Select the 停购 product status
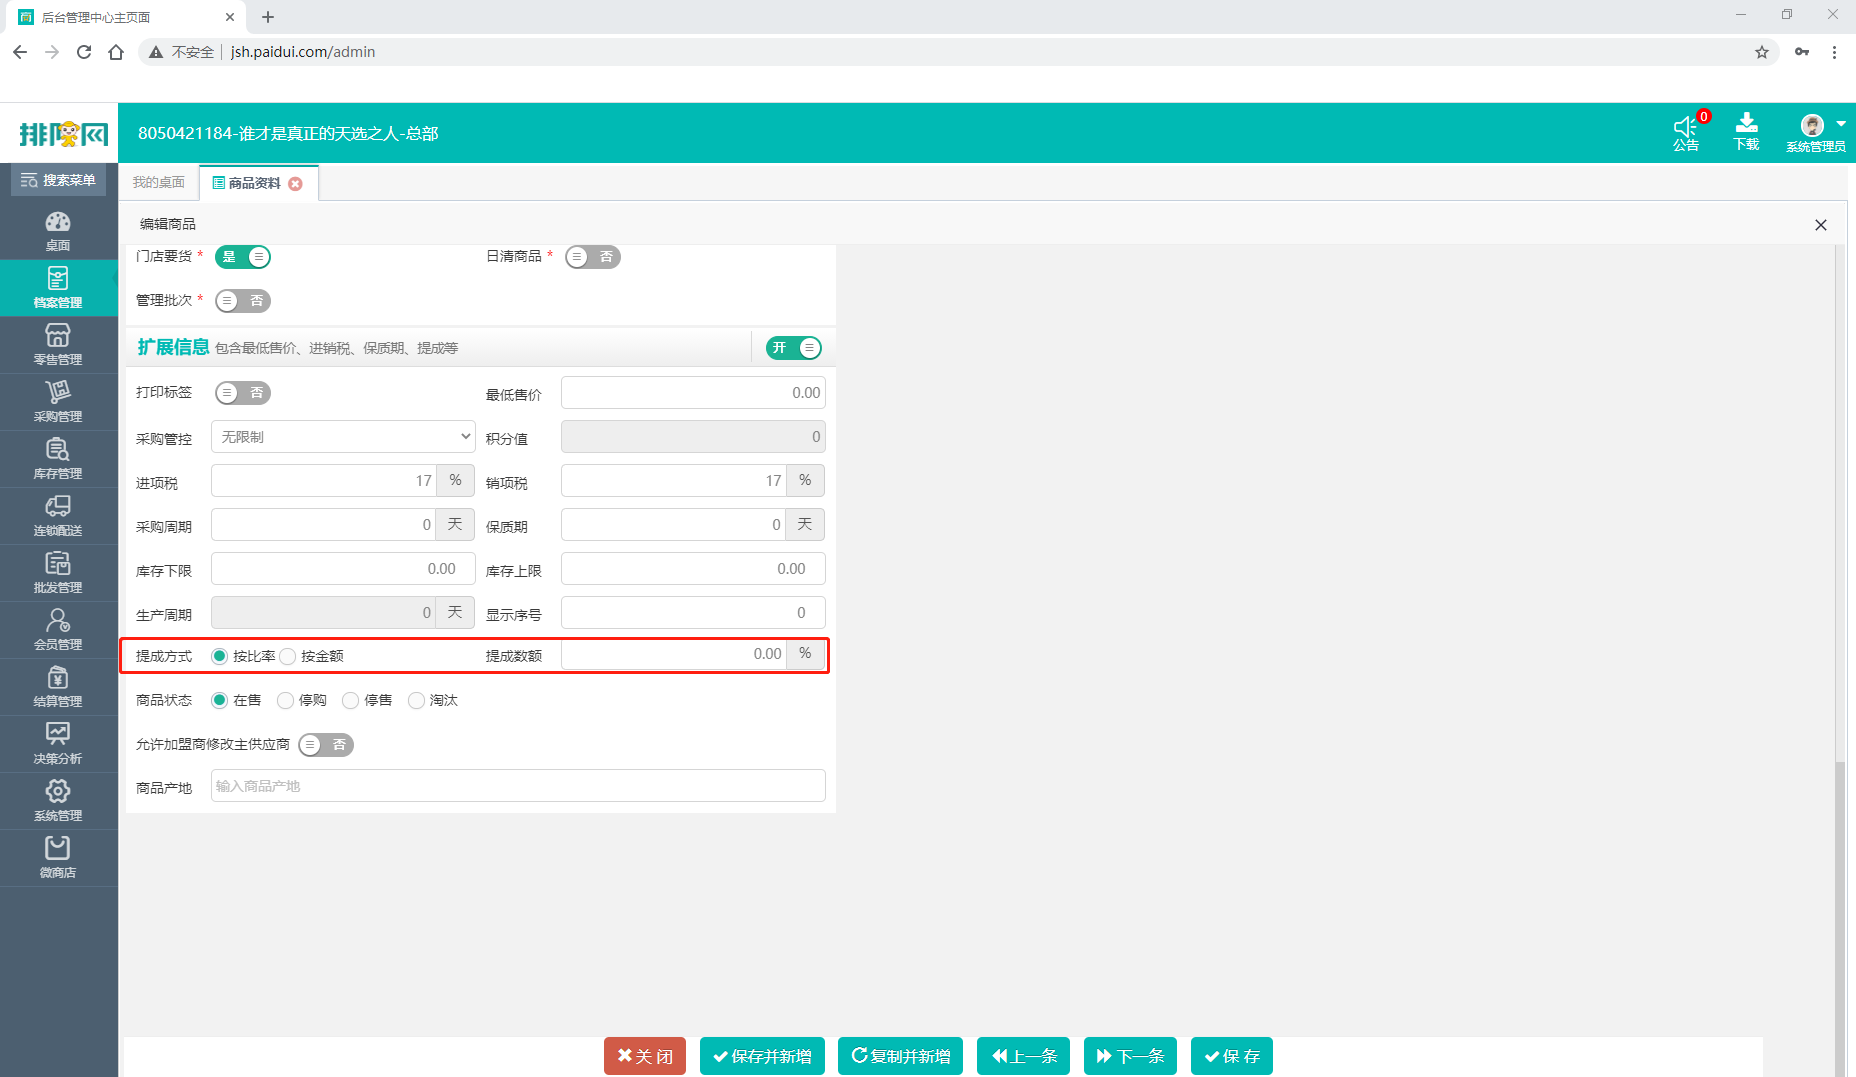 click(285, 700)
